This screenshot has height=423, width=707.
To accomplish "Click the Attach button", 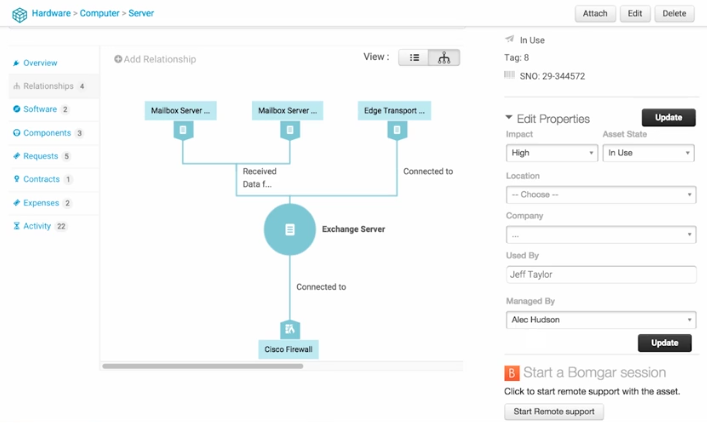I will 595,14.
